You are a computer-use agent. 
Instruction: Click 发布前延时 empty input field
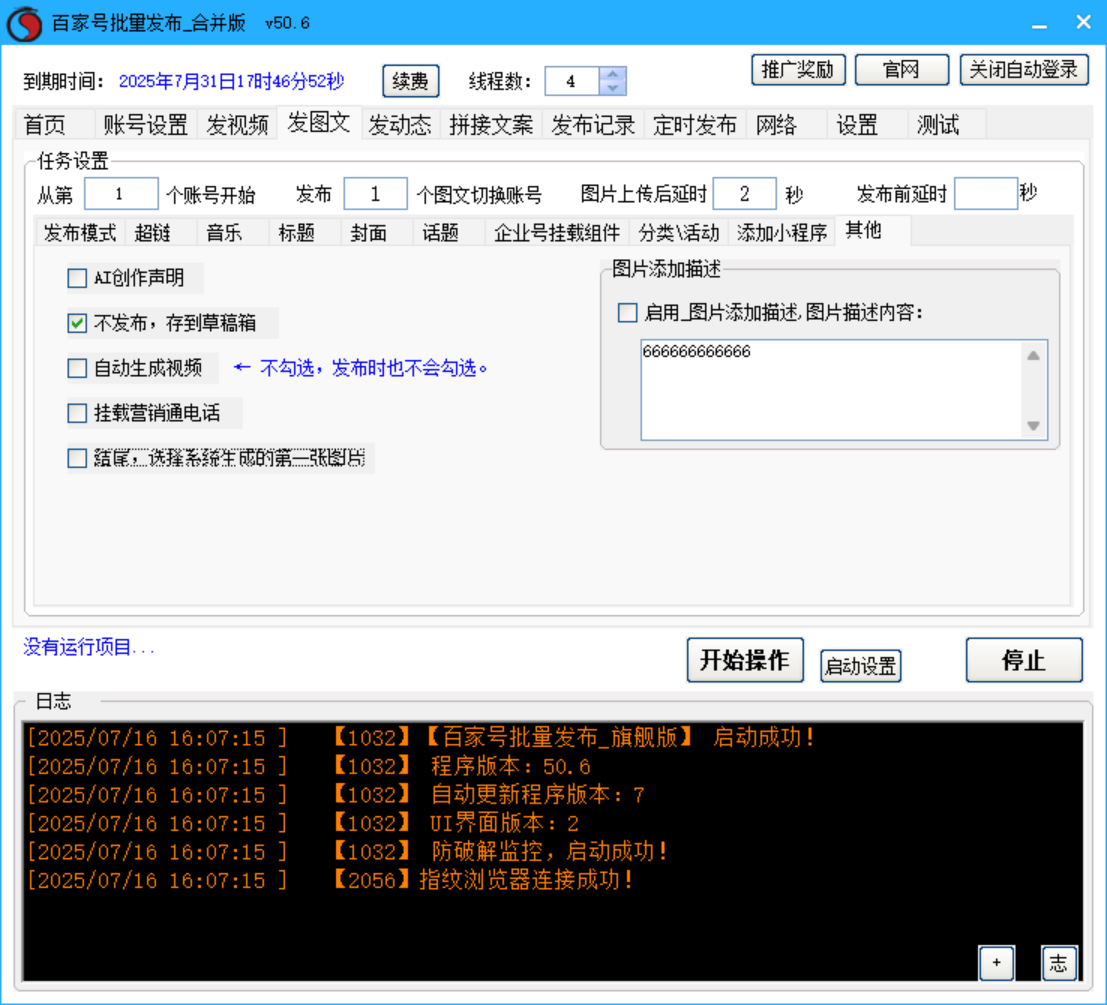[x=986, y=193]
